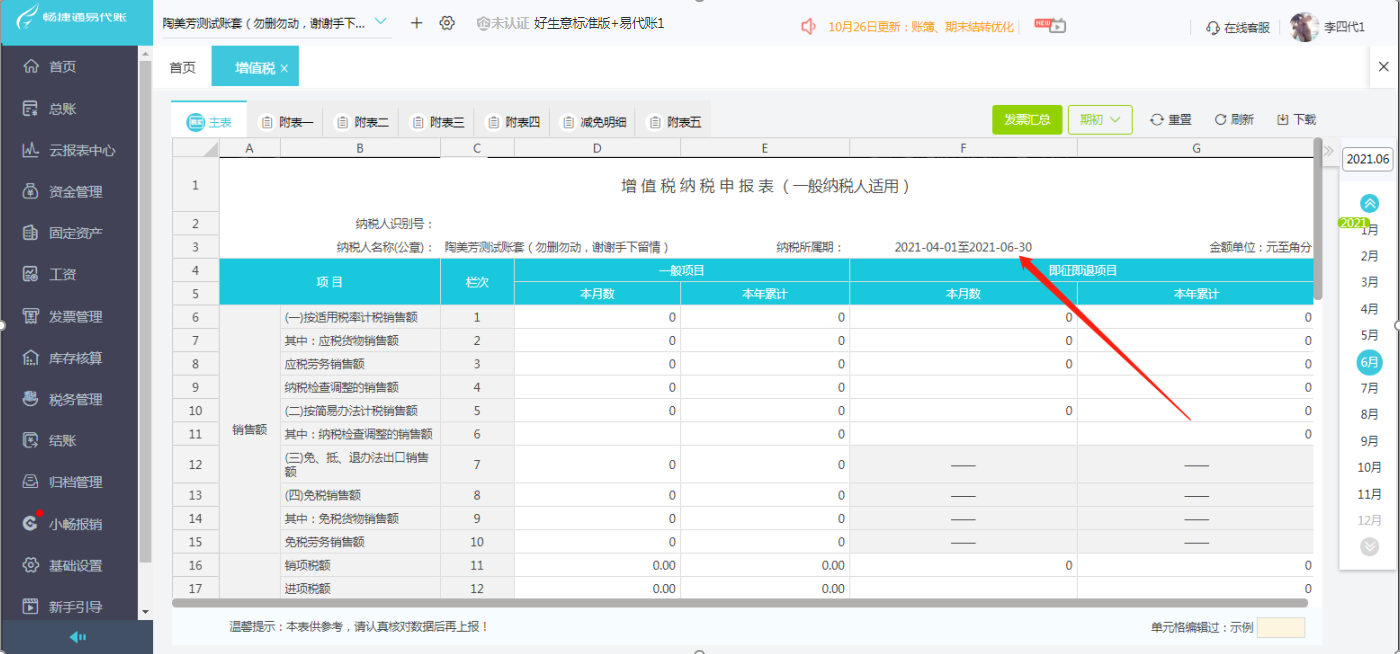Contact 在线客服 support
Image resolution: width=1400 pixels, height=654 pixels.
pos(1238,28)
